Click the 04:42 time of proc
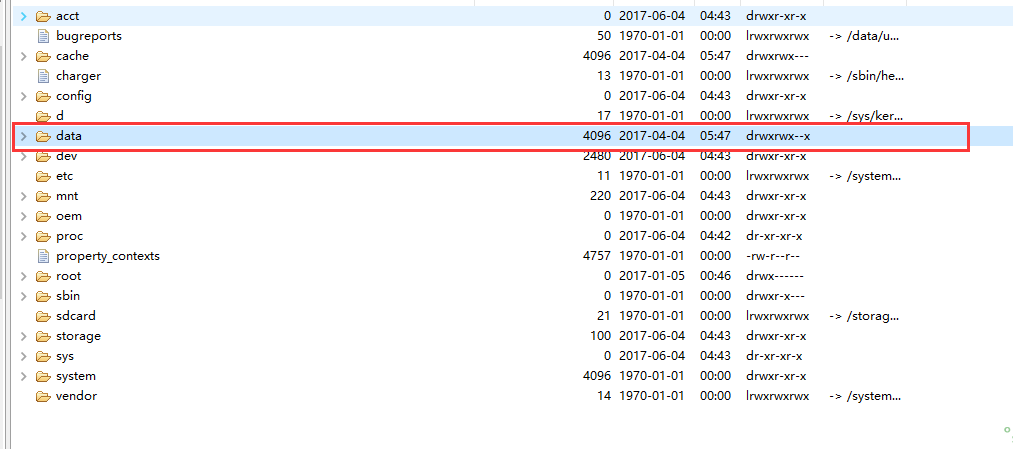This screenshot has width=1013, height=449. tap(716, 236)
